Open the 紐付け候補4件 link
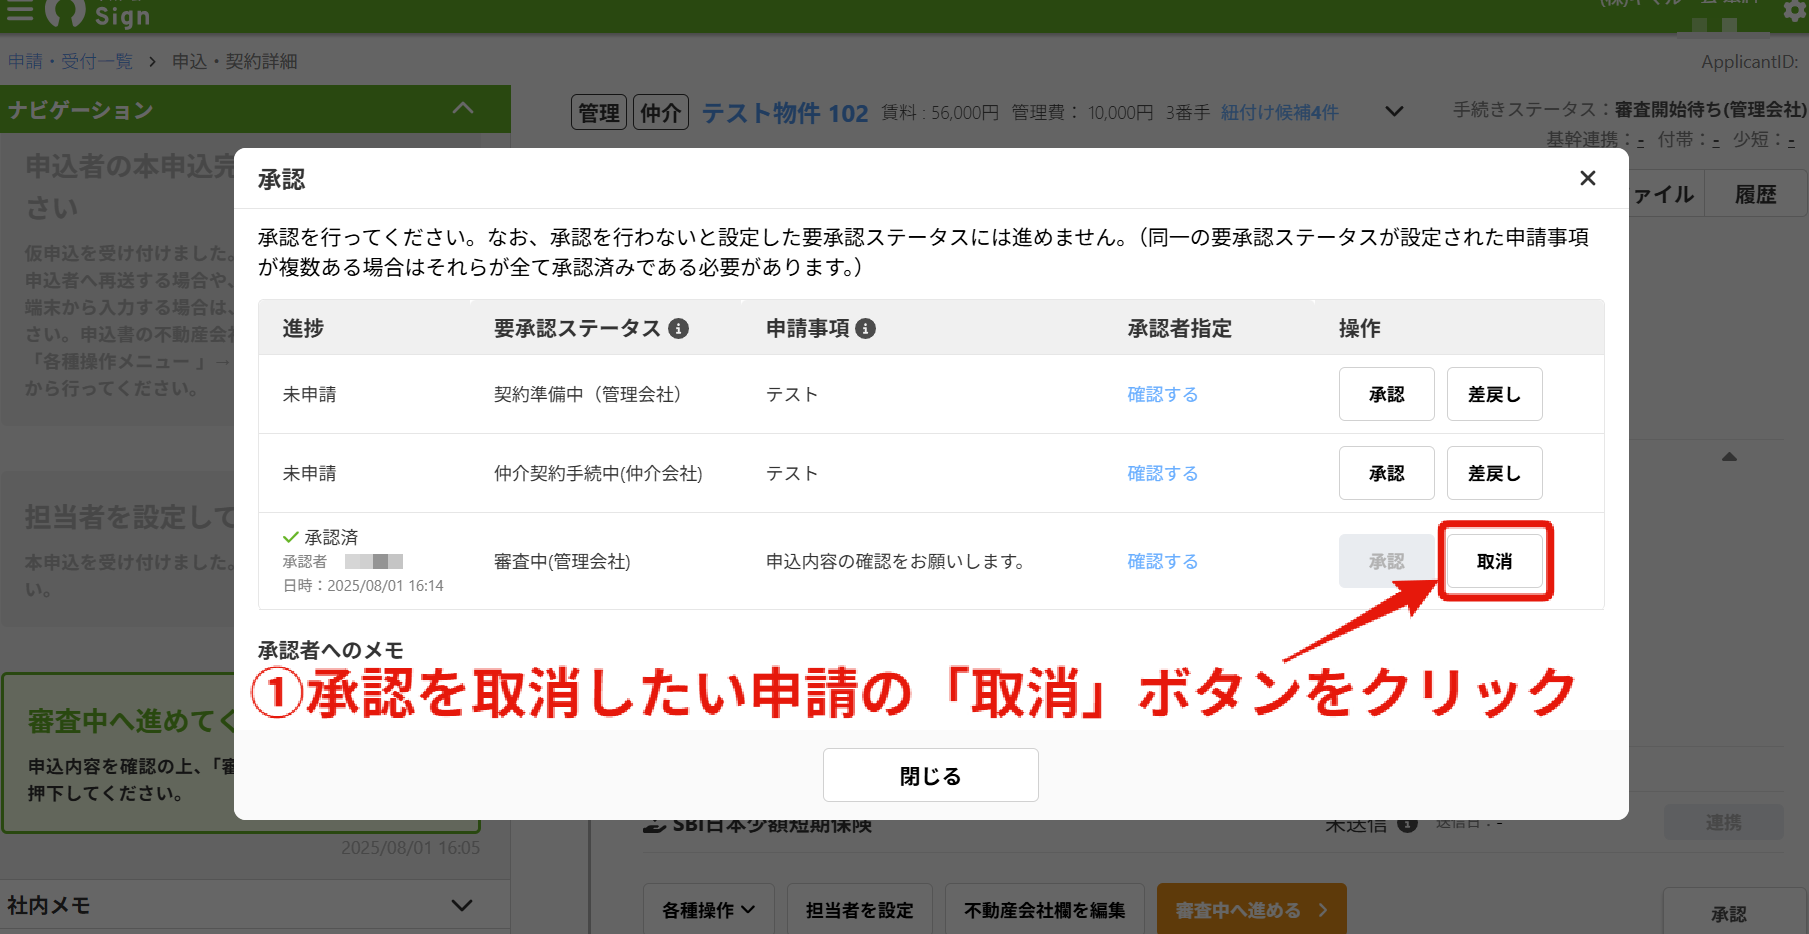 (1279, 112)
